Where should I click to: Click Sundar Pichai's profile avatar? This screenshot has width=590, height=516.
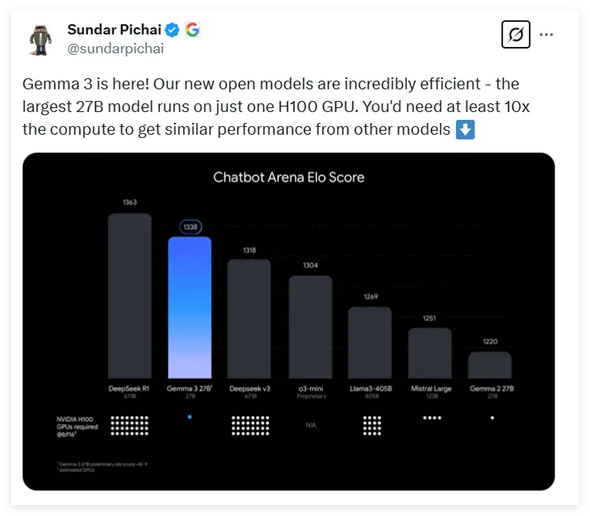(41, 40)
